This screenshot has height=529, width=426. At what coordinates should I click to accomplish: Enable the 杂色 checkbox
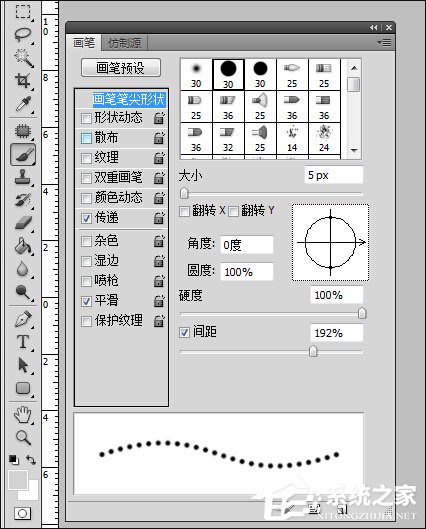pyautogui.click(x=86, y=241)
